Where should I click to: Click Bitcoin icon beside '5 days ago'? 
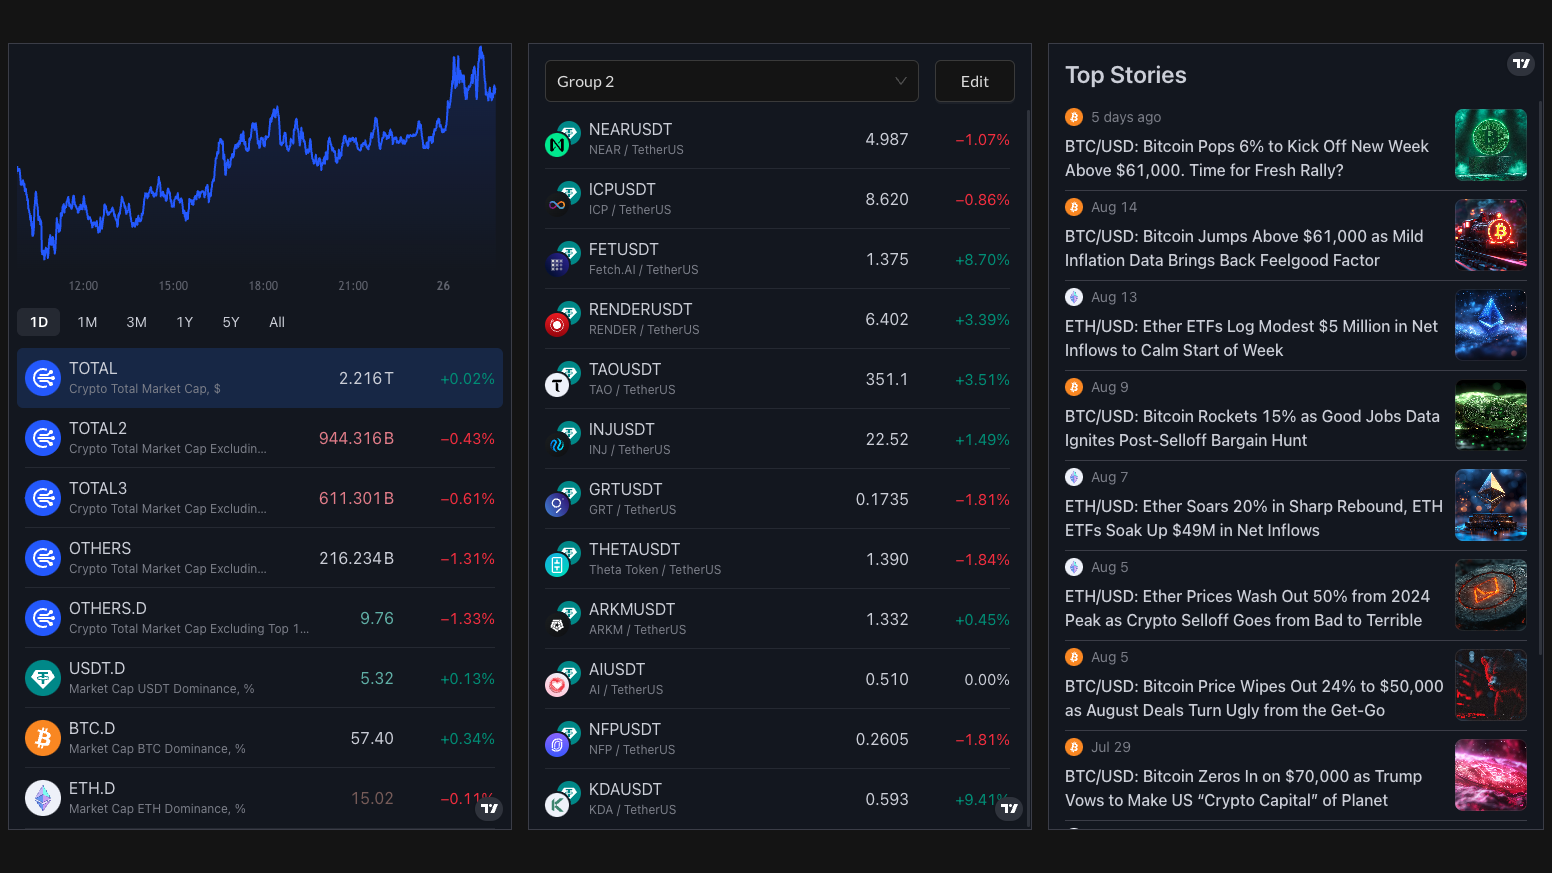pos(1074,117)
